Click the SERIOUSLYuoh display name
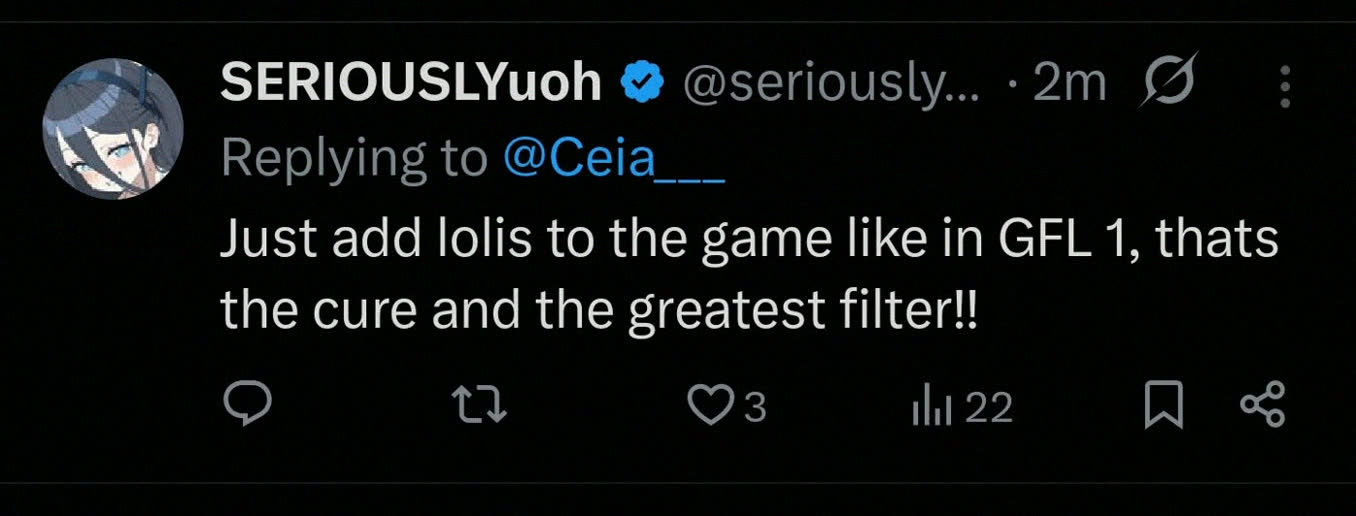Screen dimensions: 1356x516 pos(410,84)
